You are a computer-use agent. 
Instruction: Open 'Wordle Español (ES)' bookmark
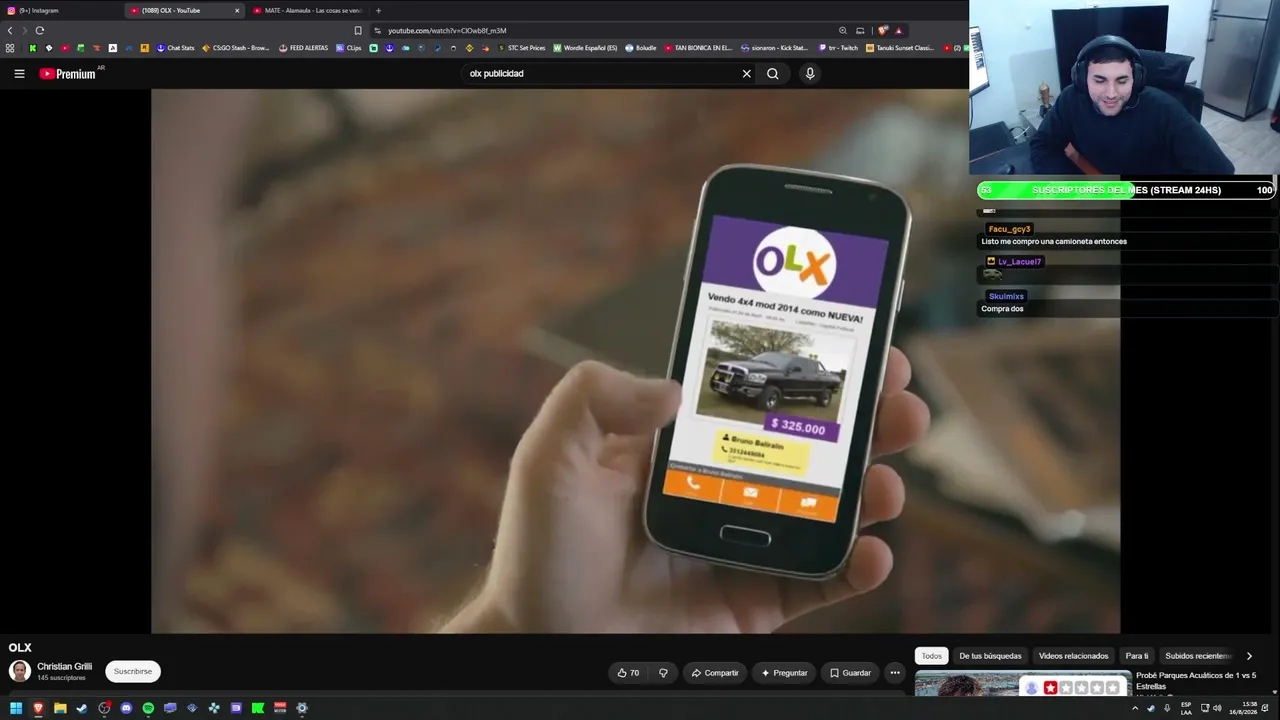click(x=585, y=48)
